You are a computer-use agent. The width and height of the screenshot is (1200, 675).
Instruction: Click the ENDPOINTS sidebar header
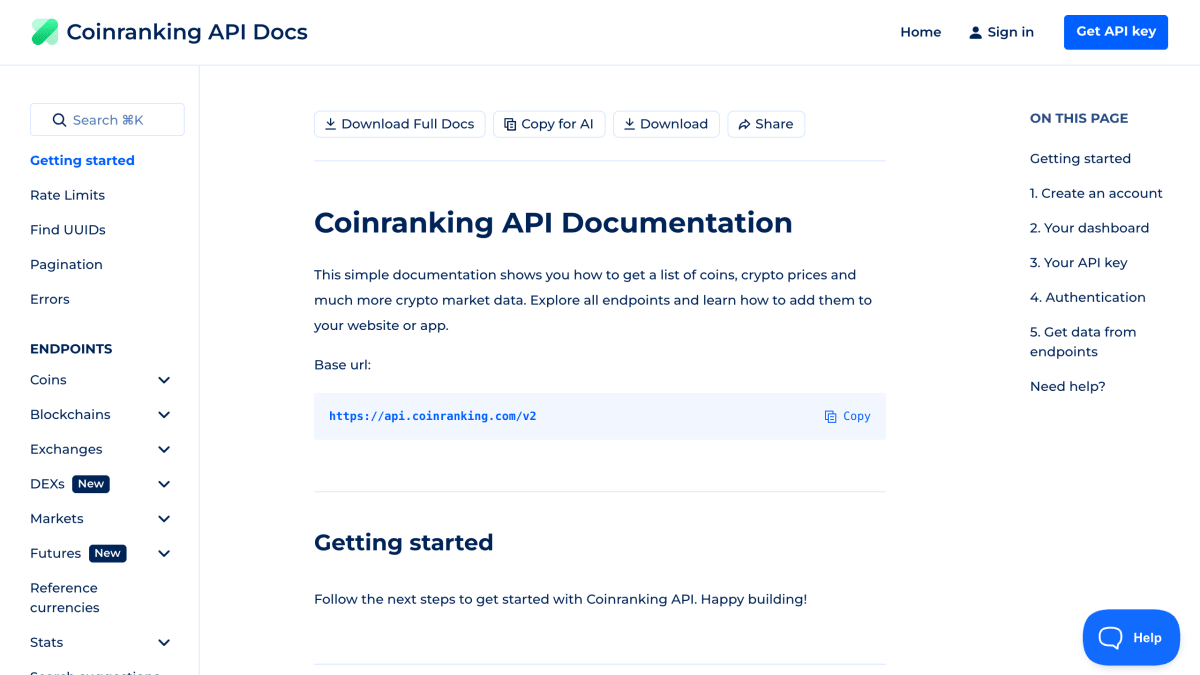tap(71, 349)
